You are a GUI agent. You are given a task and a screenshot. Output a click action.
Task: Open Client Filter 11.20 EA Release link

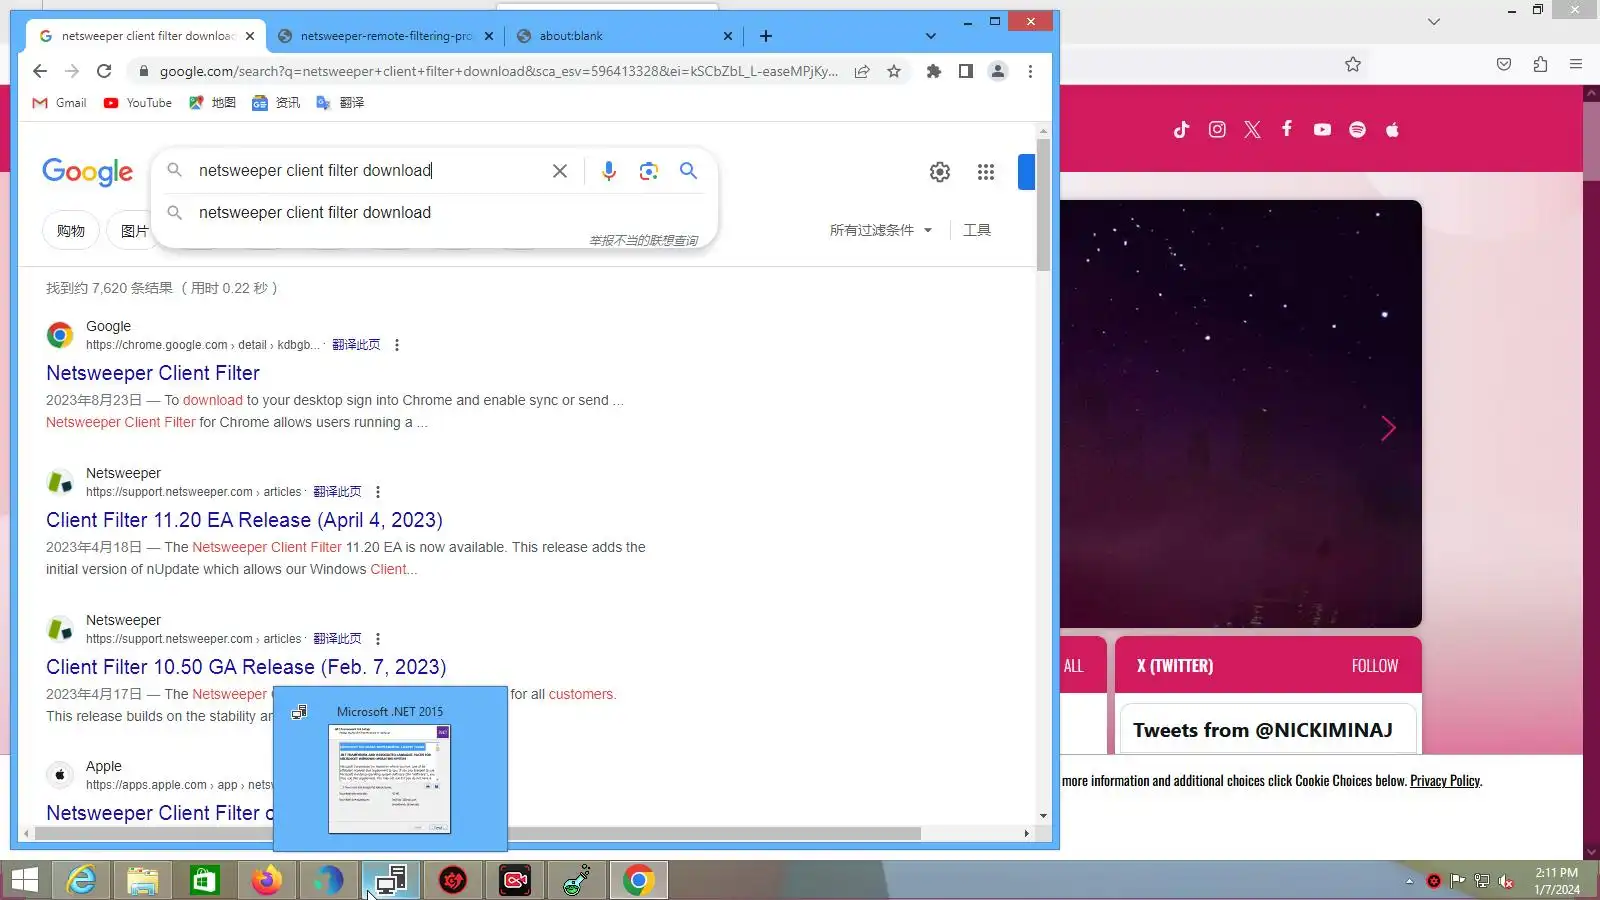coord(244,520)
